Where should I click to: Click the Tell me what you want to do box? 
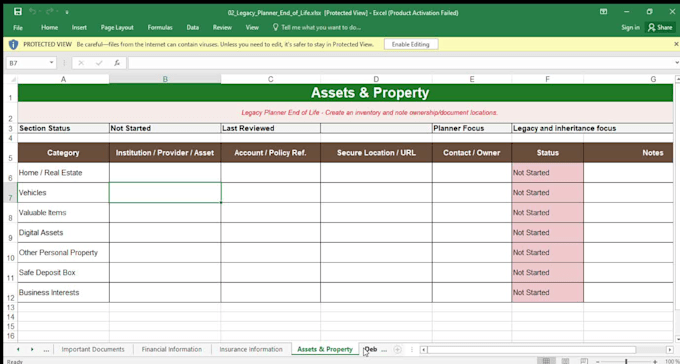click(317, 27)
